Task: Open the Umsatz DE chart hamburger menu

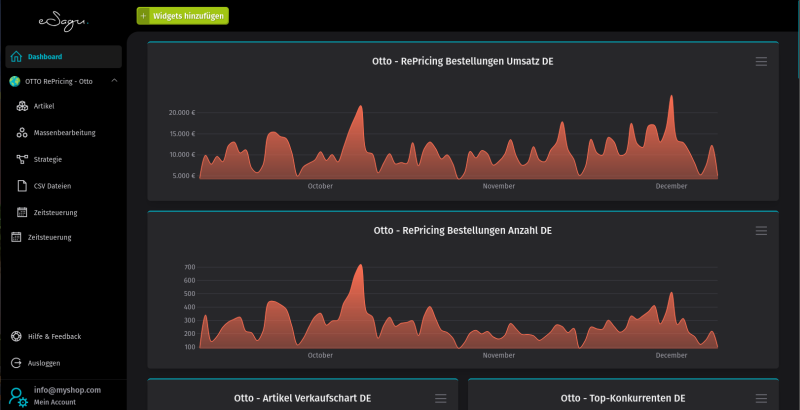Action: click(761, 62)
